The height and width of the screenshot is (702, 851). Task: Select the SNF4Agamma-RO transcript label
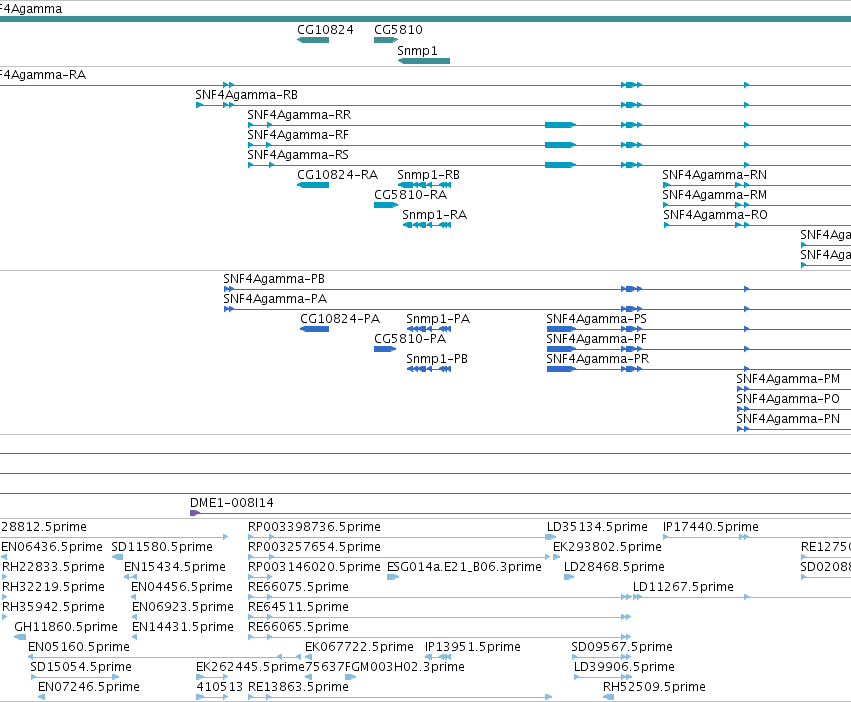pos(715,215)
